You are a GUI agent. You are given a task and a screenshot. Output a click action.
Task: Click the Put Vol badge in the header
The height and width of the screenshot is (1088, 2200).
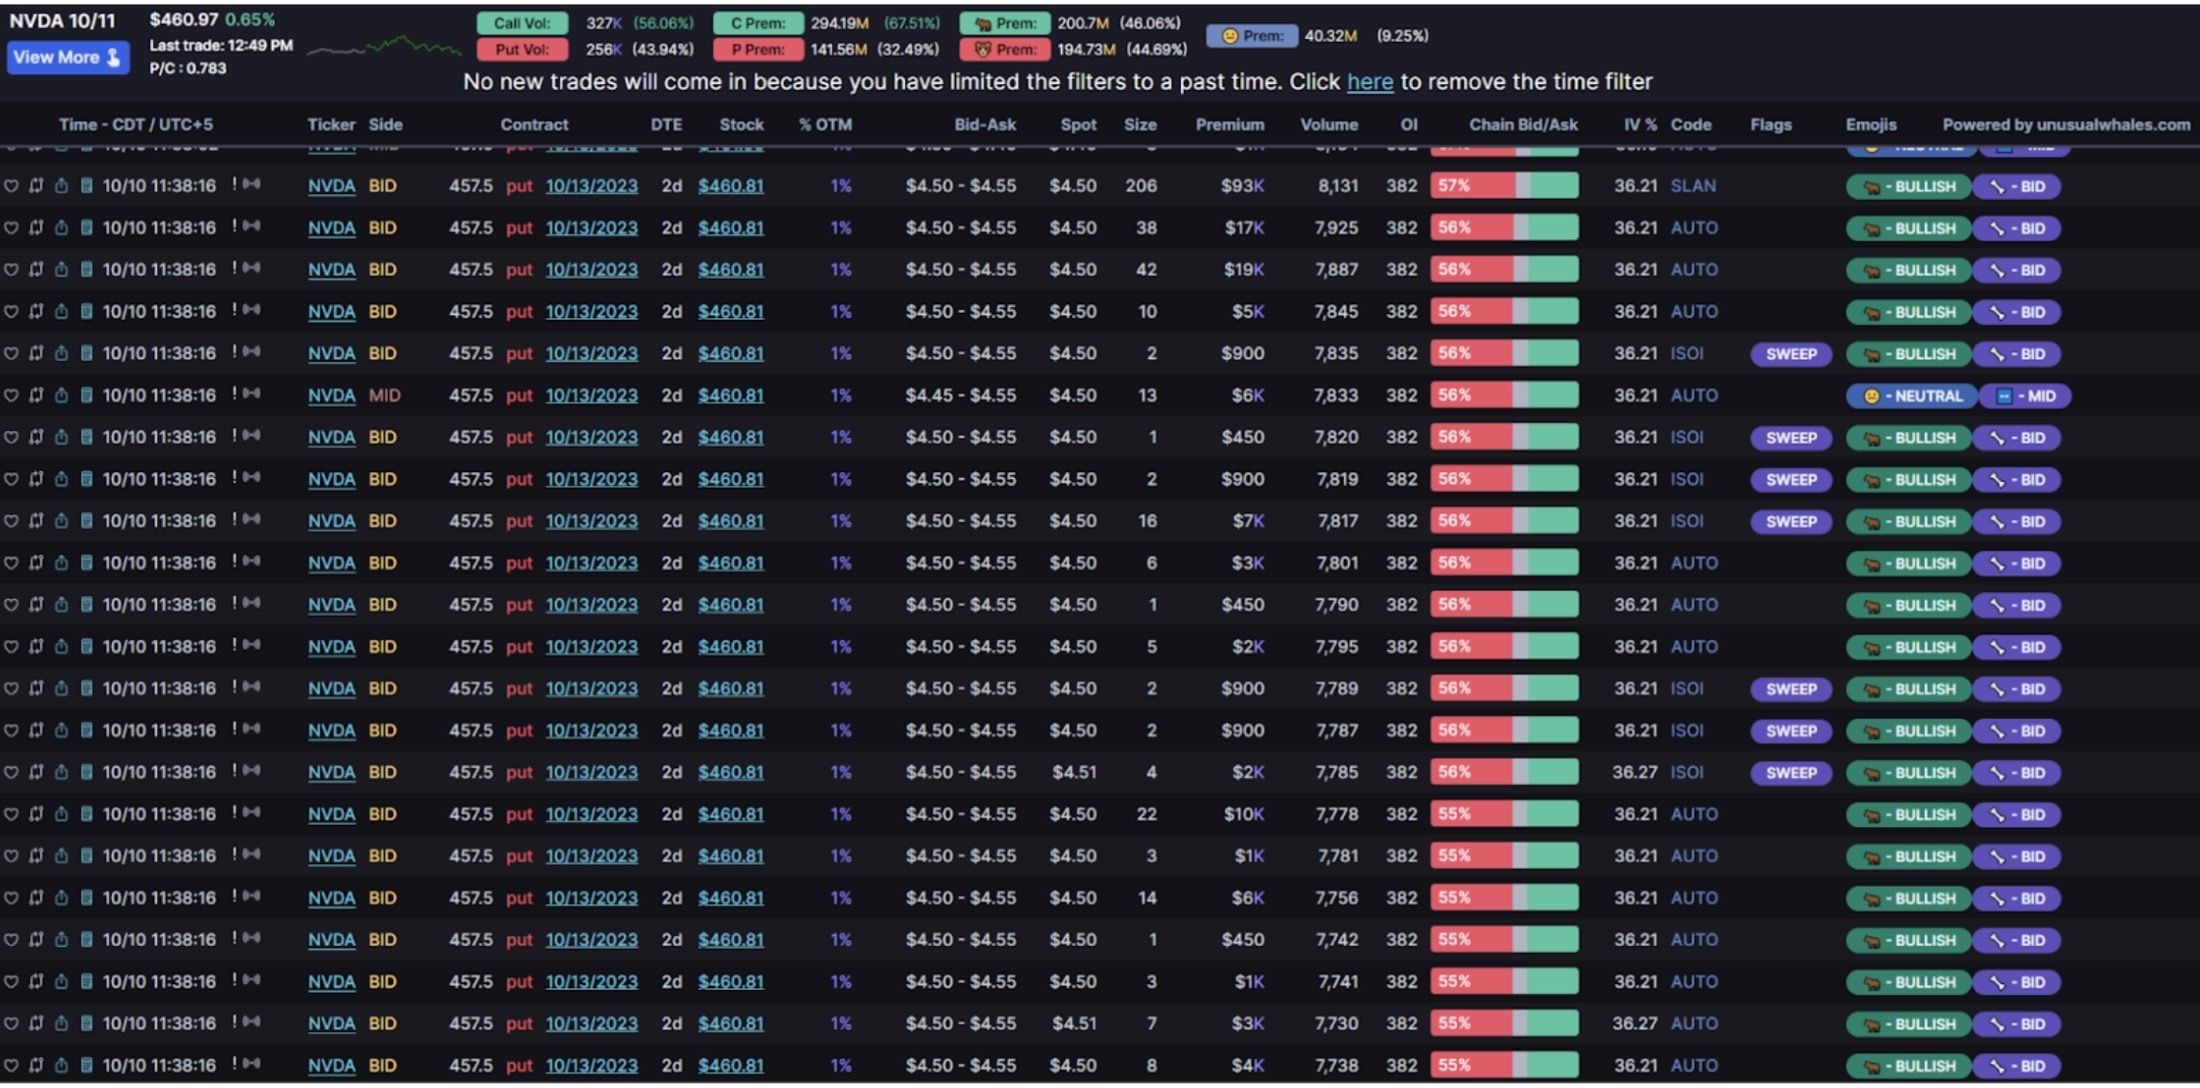[x=522, y=49]
